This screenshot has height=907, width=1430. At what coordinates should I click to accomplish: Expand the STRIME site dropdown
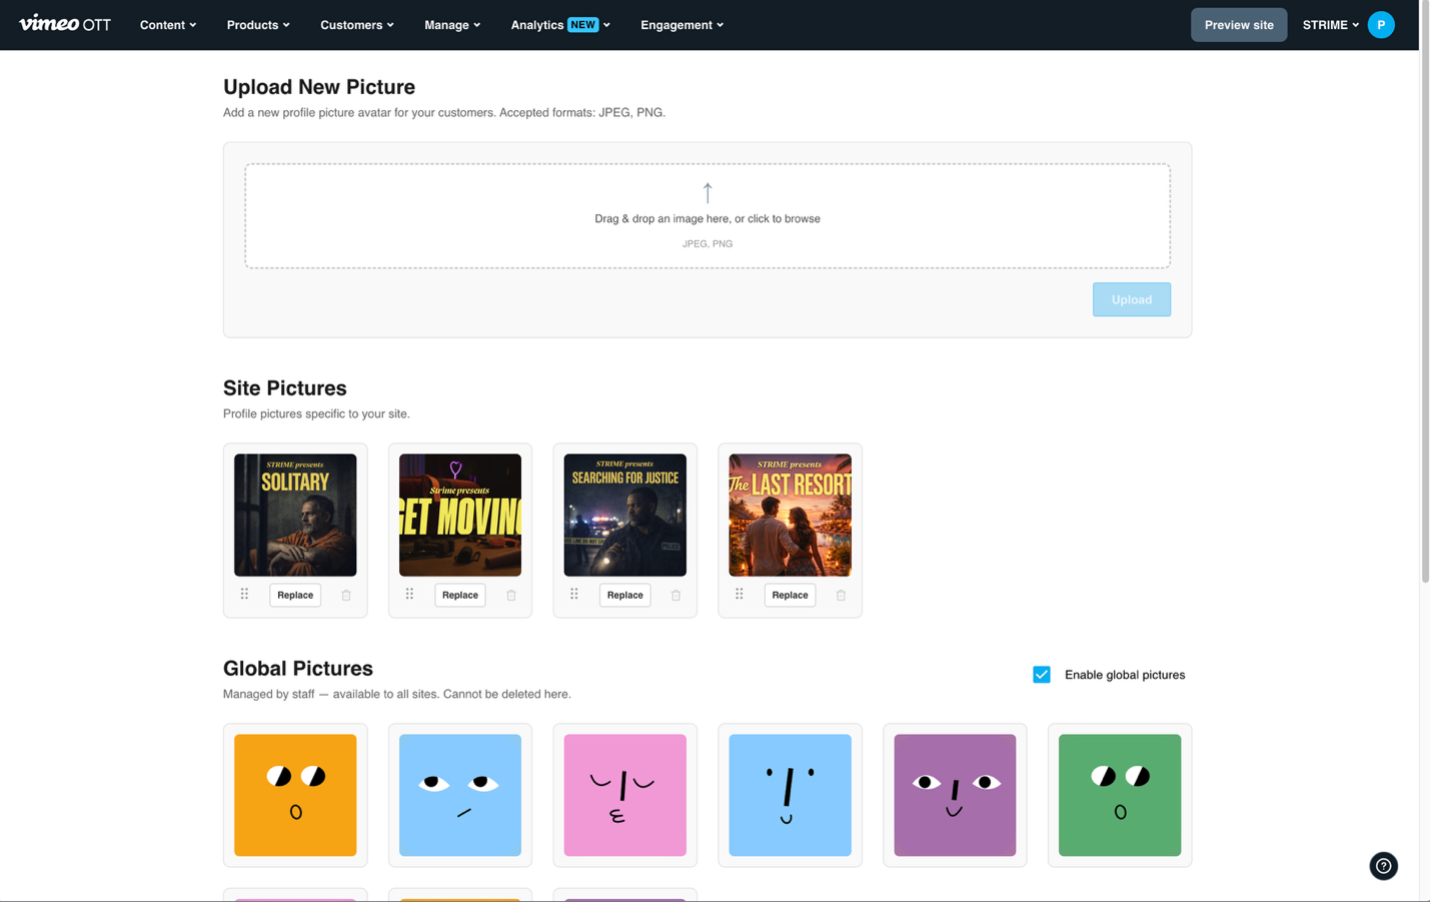[x=1330, y=25]
